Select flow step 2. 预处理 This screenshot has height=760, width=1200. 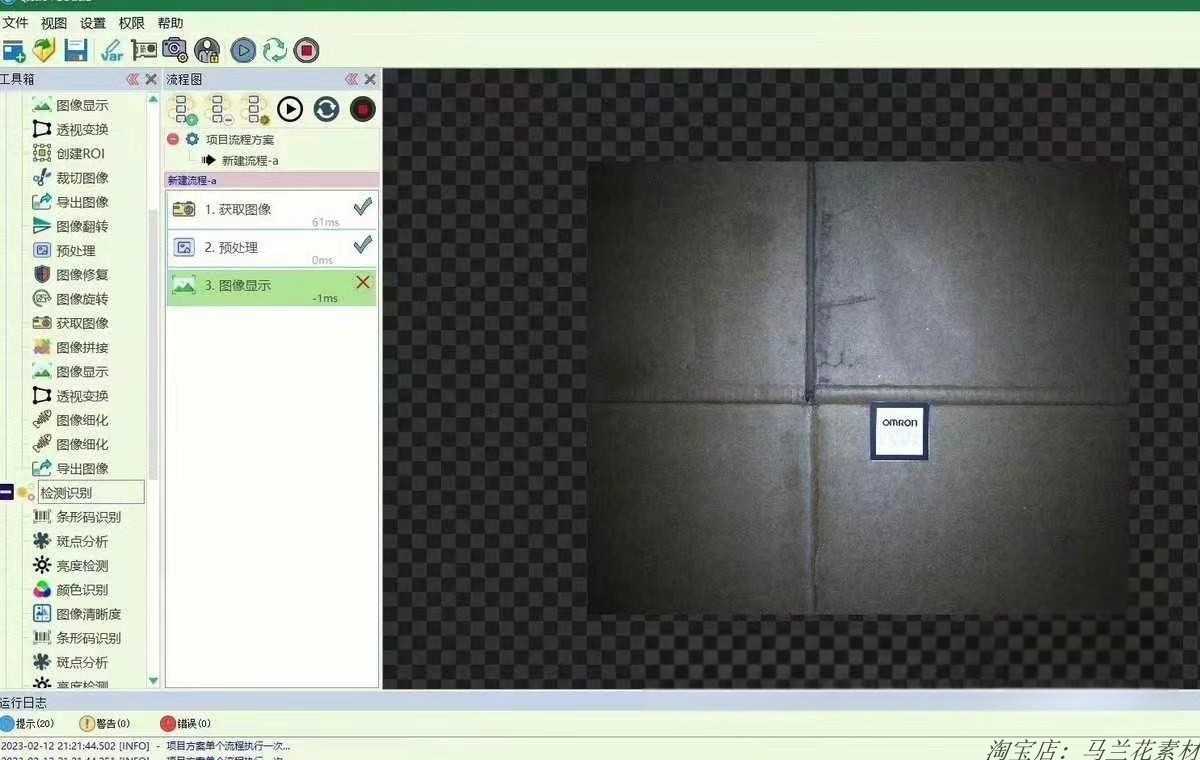[272, 248]
